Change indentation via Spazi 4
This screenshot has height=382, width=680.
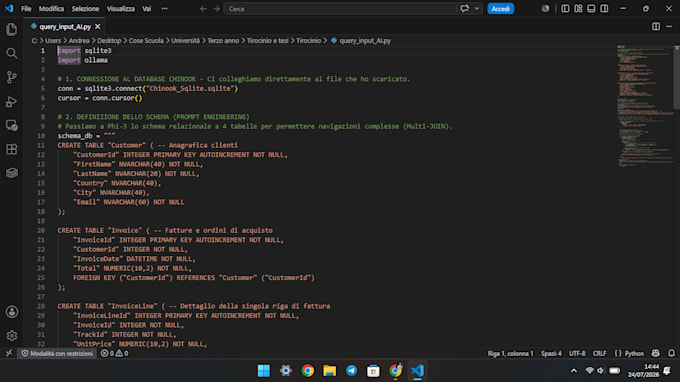click(551, 353)
